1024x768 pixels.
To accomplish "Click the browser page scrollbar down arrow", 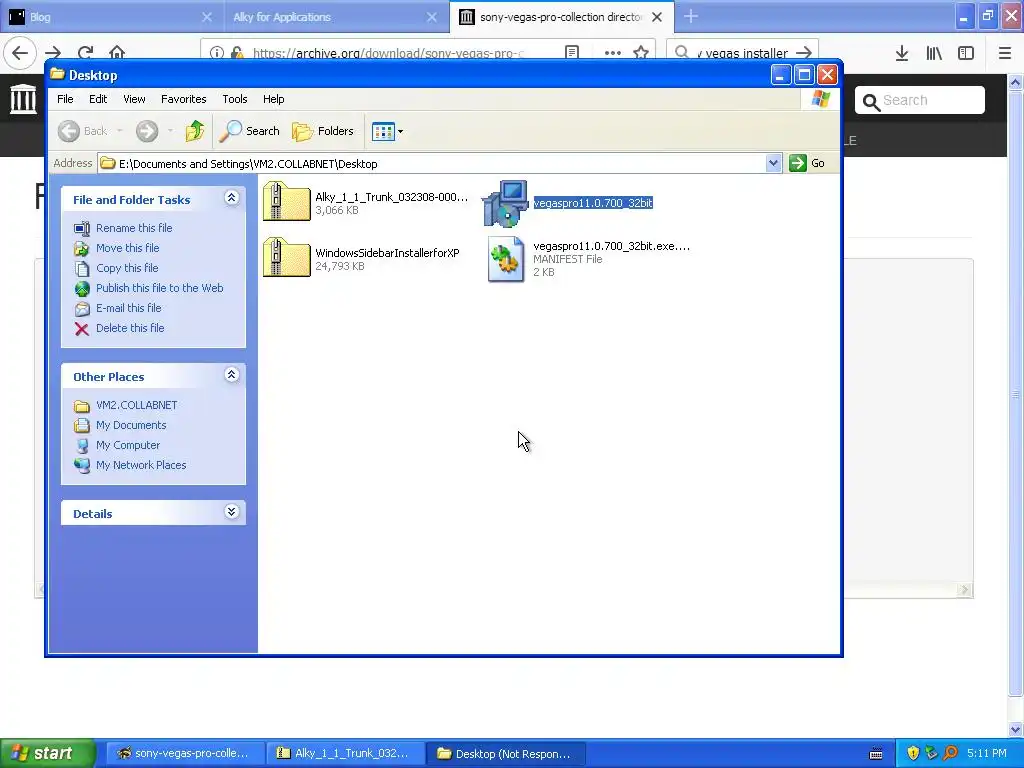I will (1016, 730).
